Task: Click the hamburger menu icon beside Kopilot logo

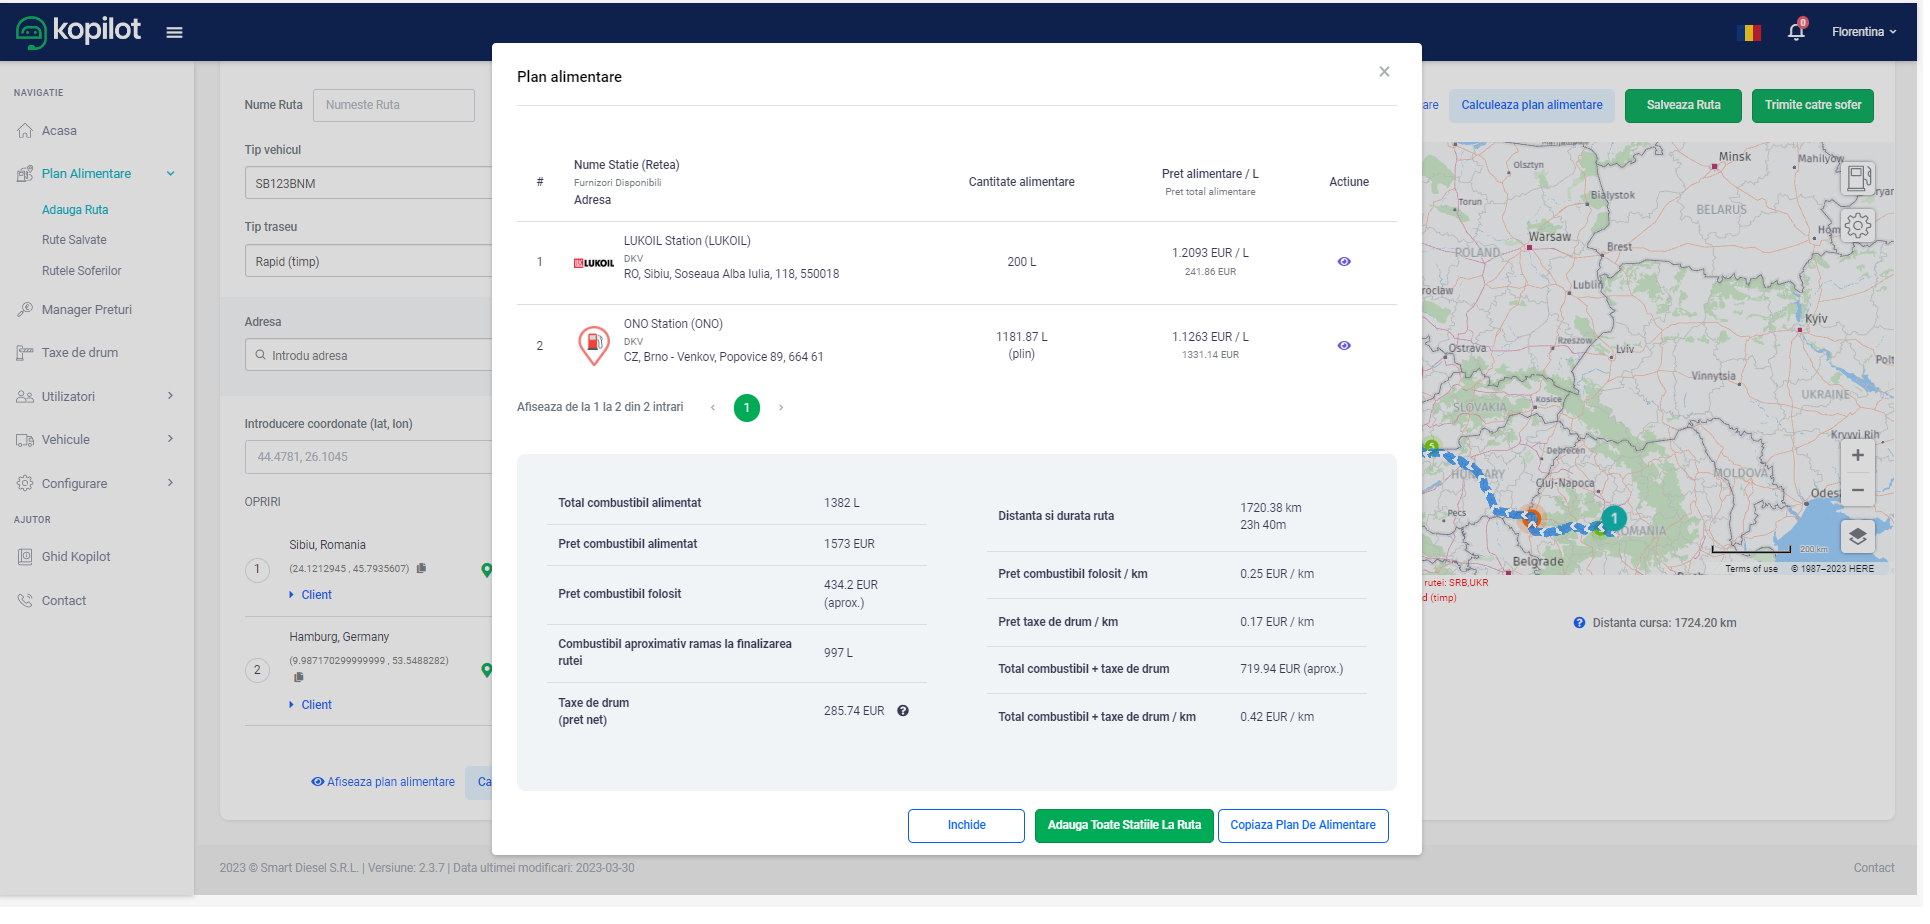Action: click(174, 32)
